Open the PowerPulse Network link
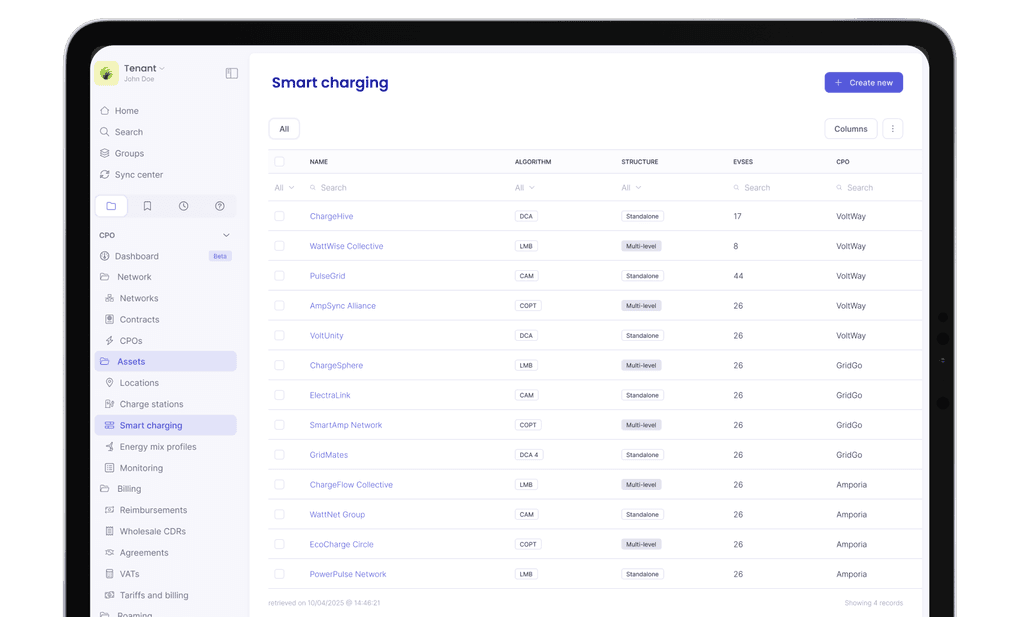Viewport: 1024px width, 617px height. 347,574
